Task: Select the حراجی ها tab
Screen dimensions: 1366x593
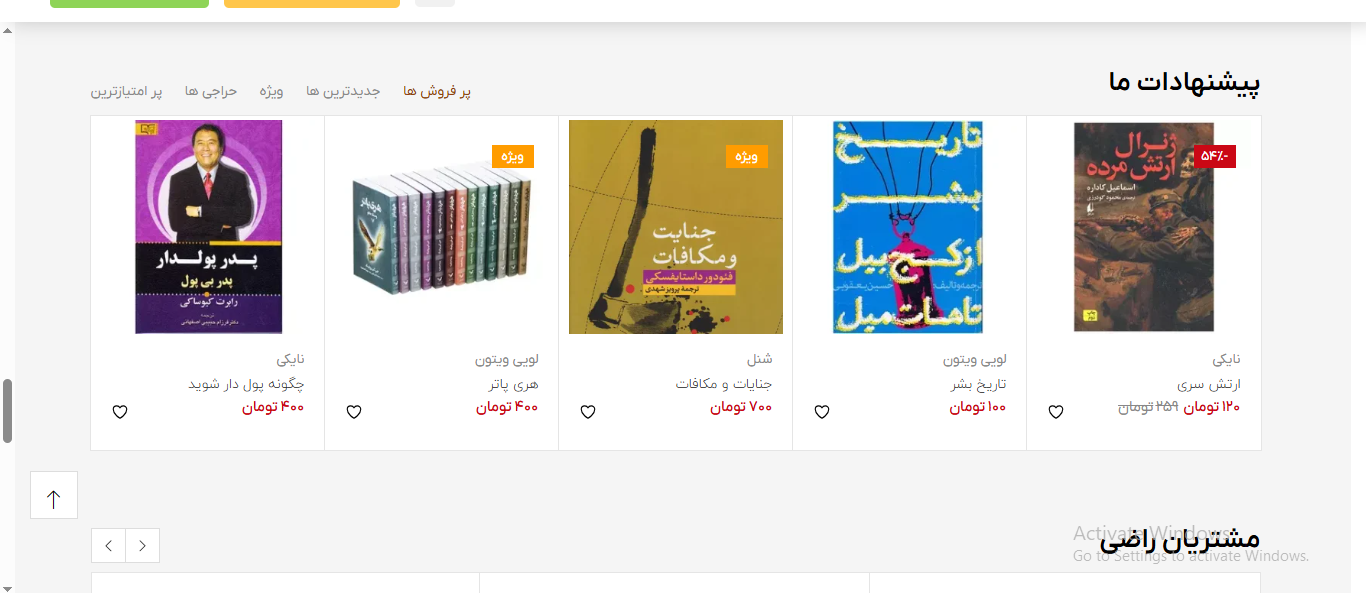Action: tap(211, 91)
